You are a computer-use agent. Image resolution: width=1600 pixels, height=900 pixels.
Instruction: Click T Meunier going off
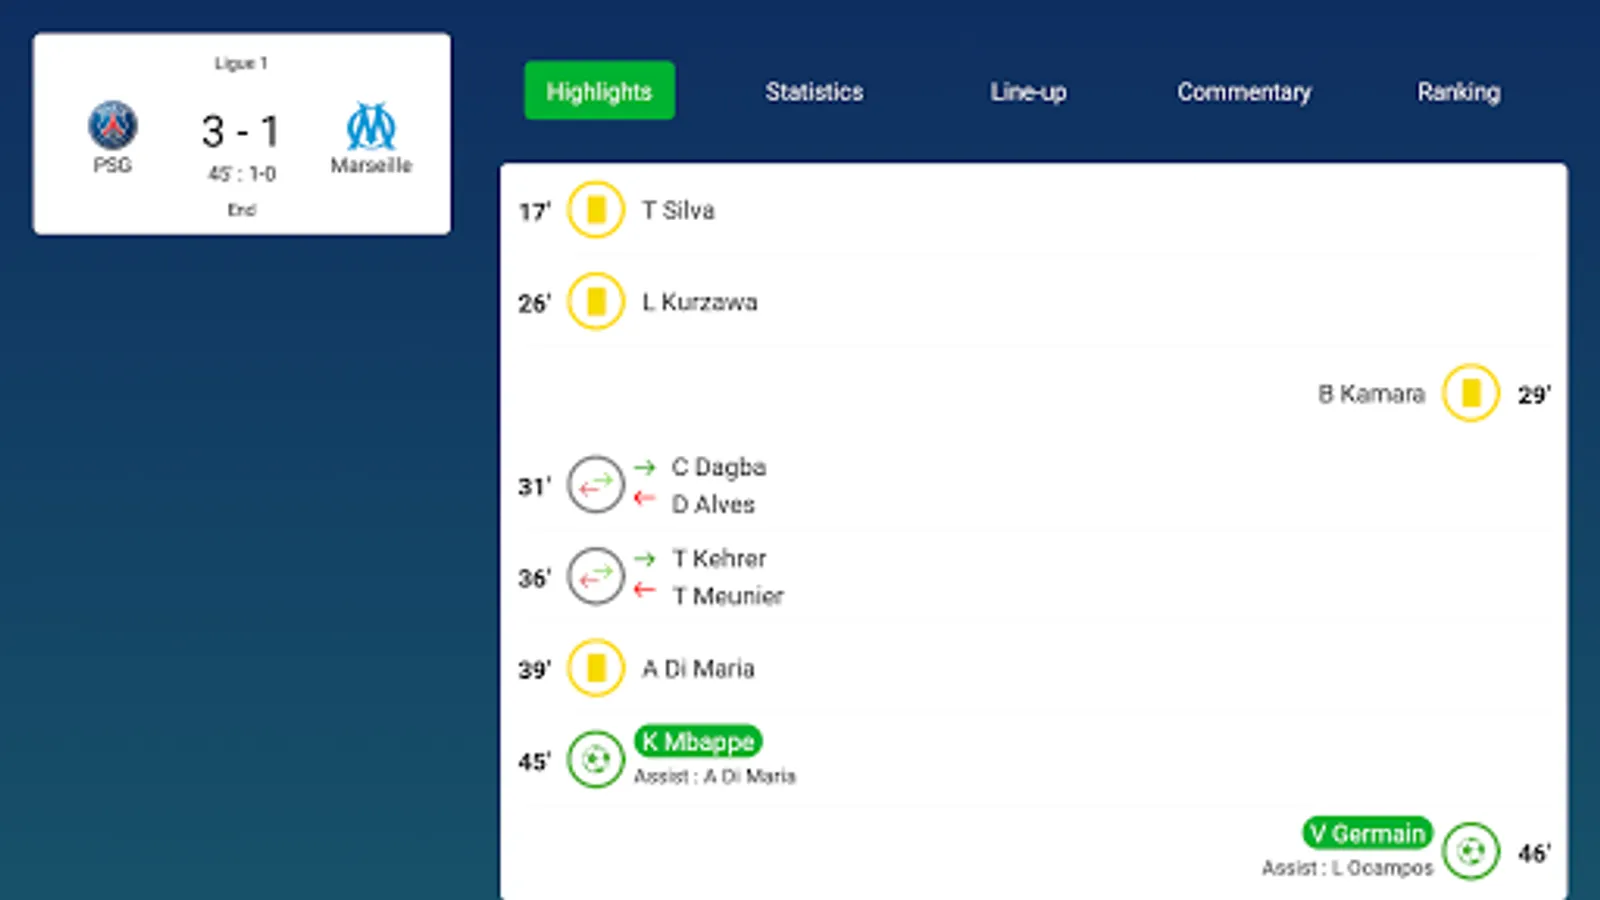(728, 596)
